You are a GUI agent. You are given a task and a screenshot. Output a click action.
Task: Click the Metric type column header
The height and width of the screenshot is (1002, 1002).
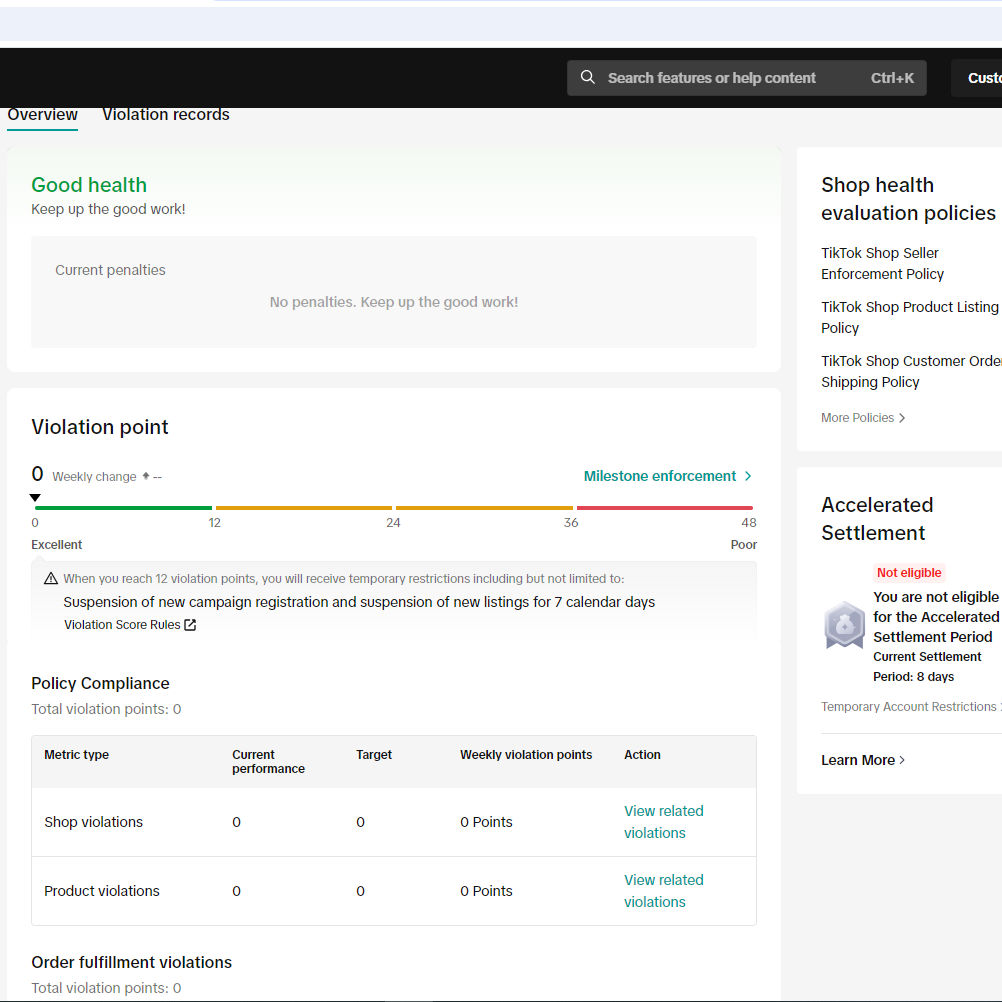point(76,755)
